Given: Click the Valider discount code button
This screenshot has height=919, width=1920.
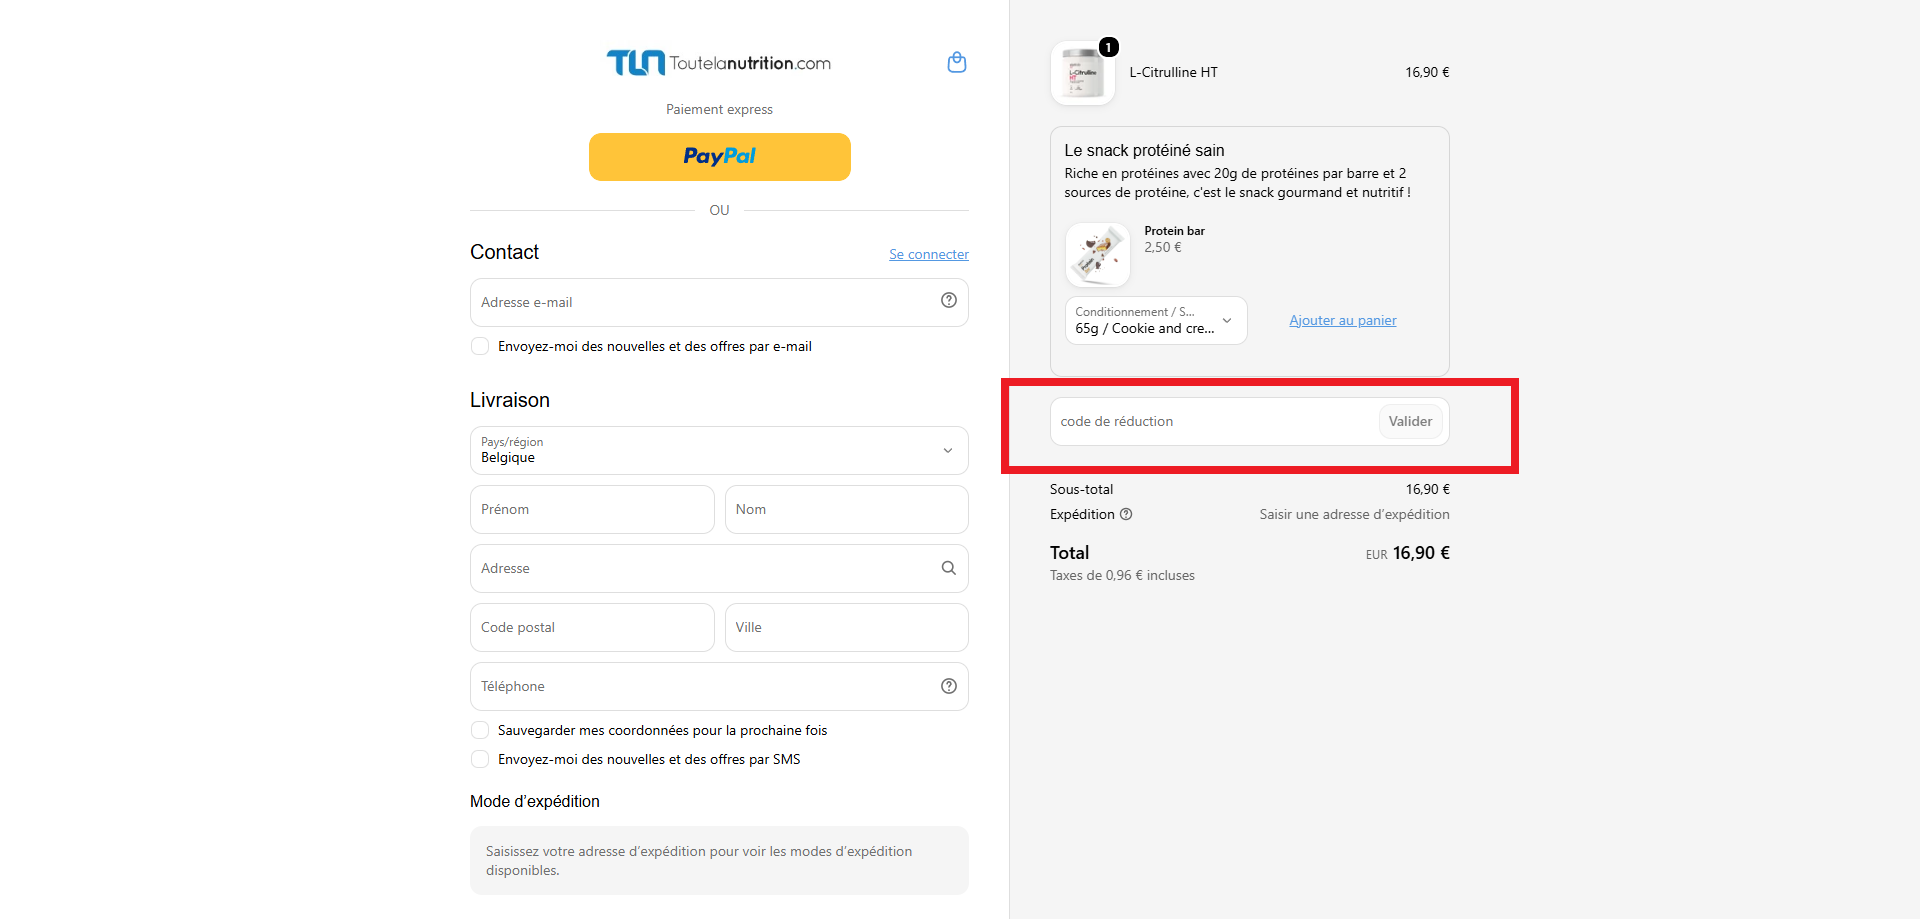Looking at the screenshot, I should click(x=1410, y=421).
